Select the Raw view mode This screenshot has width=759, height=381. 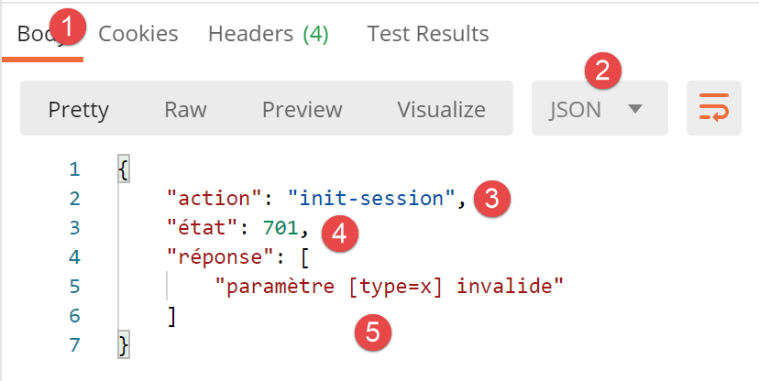(x=185, y=110)
